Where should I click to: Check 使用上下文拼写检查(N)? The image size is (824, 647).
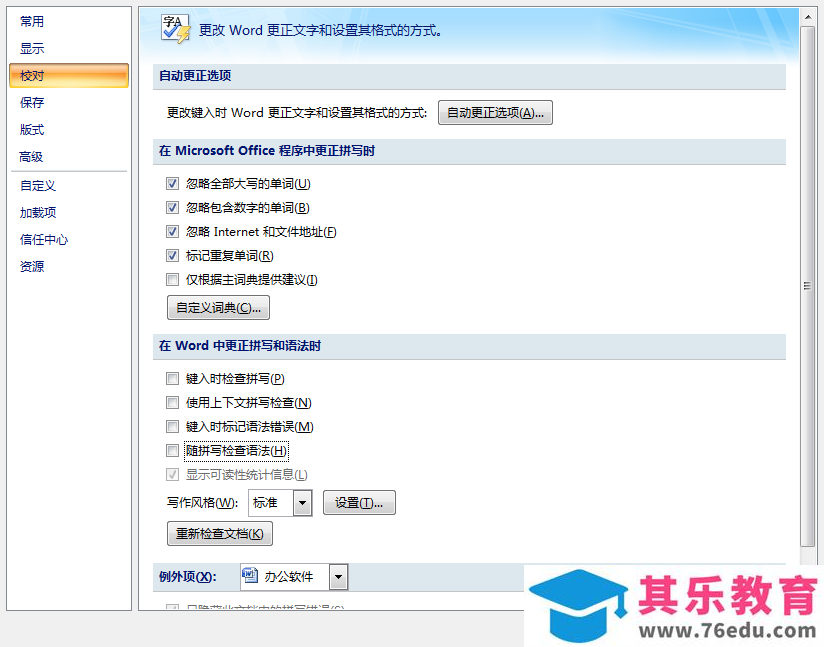coord(172,403)
